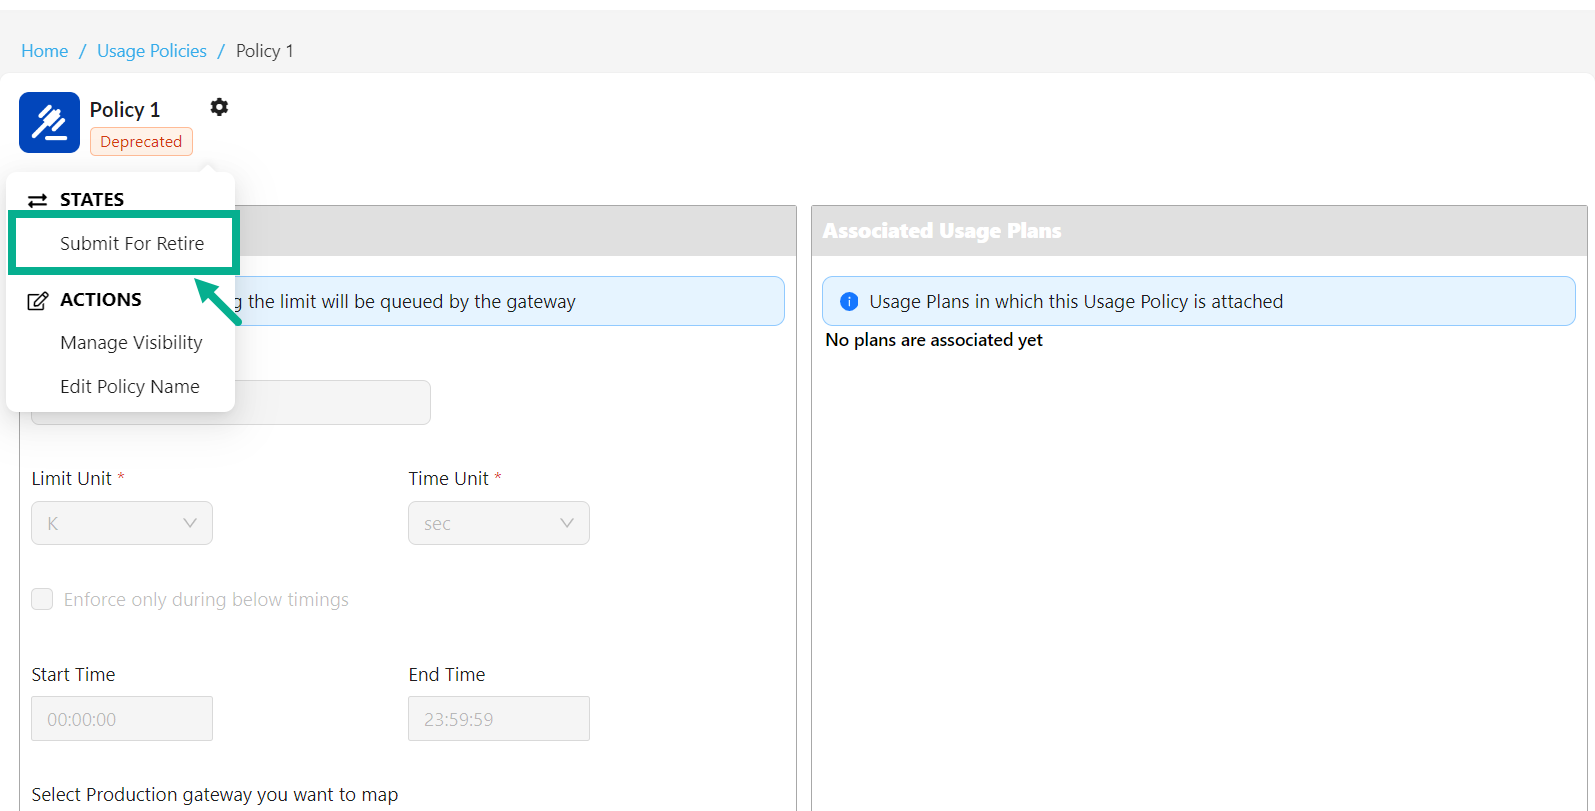Click the 'Associated Usage Plans' panel header
Screen dimensions: 1595x811
point(941,231)
